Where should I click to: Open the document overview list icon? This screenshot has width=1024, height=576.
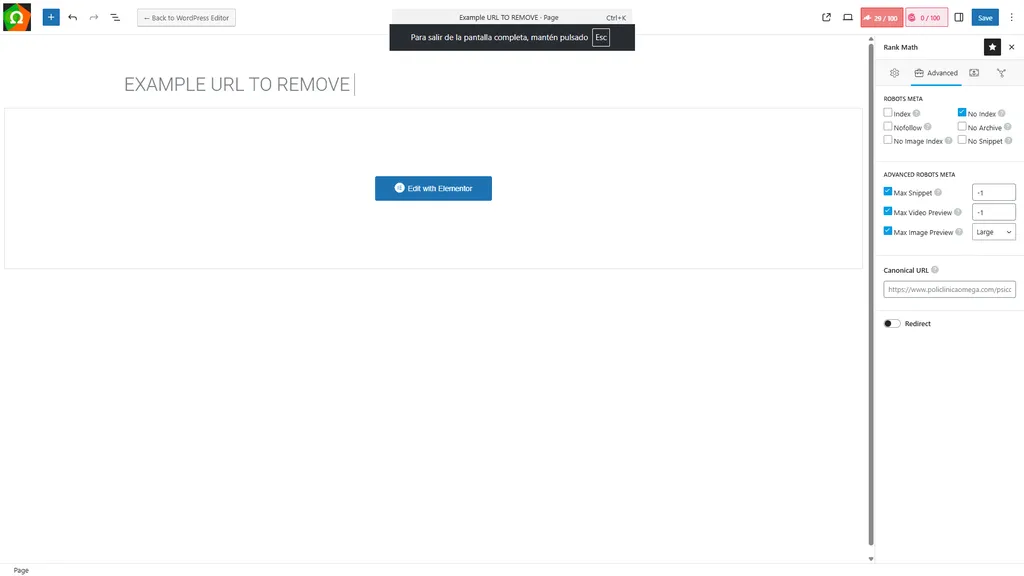pos(115,18)
